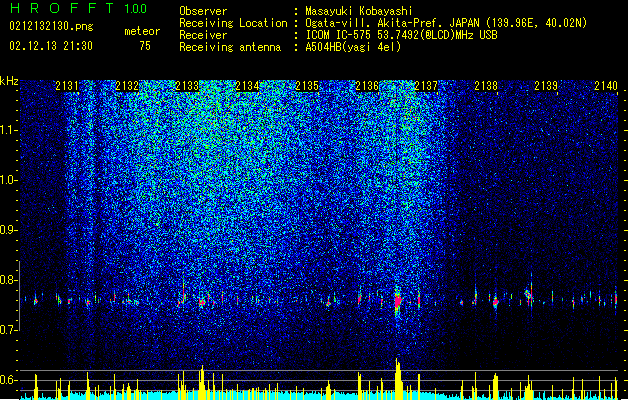629x400 pixels.
Task: Click the HROFFT 1.0.0 title text
Action: [78, 8]
